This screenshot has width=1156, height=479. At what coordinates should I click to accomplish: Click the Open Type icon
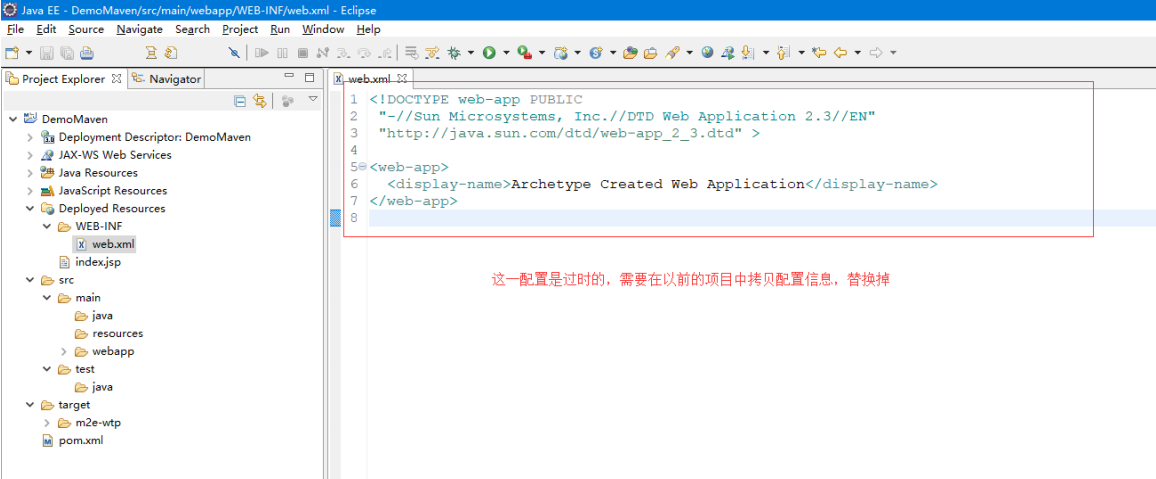click(630, 52)
